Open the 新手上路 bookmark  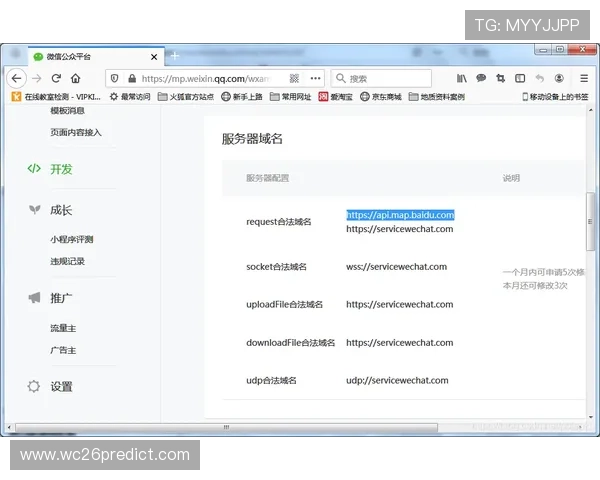(242, 97)
